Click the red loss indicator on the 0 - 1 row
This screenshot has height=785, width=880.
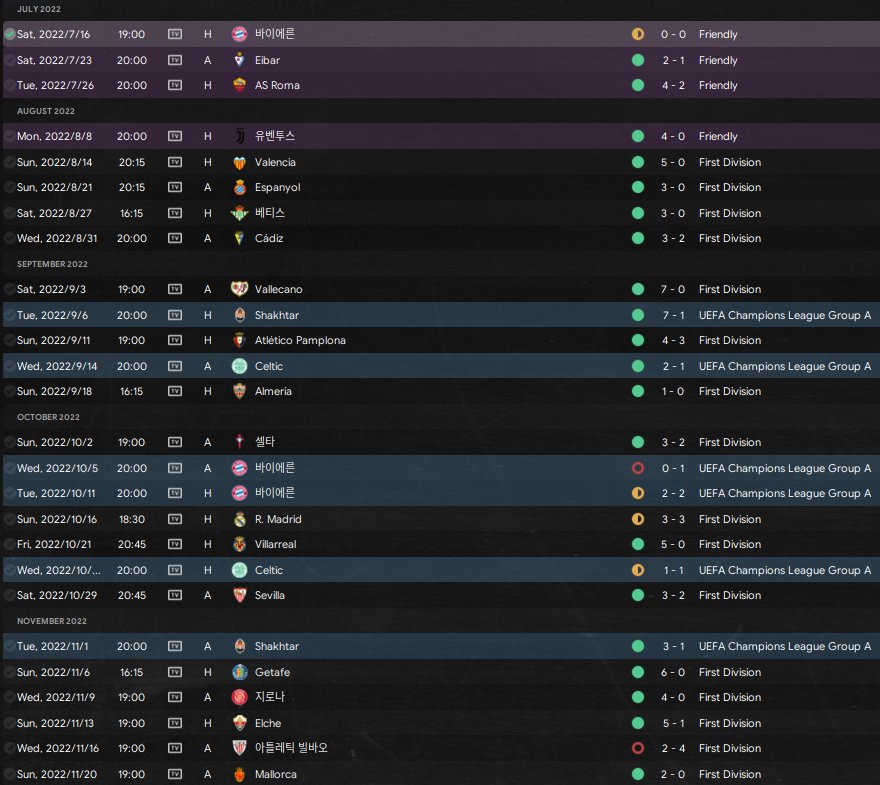coord(638,468)
